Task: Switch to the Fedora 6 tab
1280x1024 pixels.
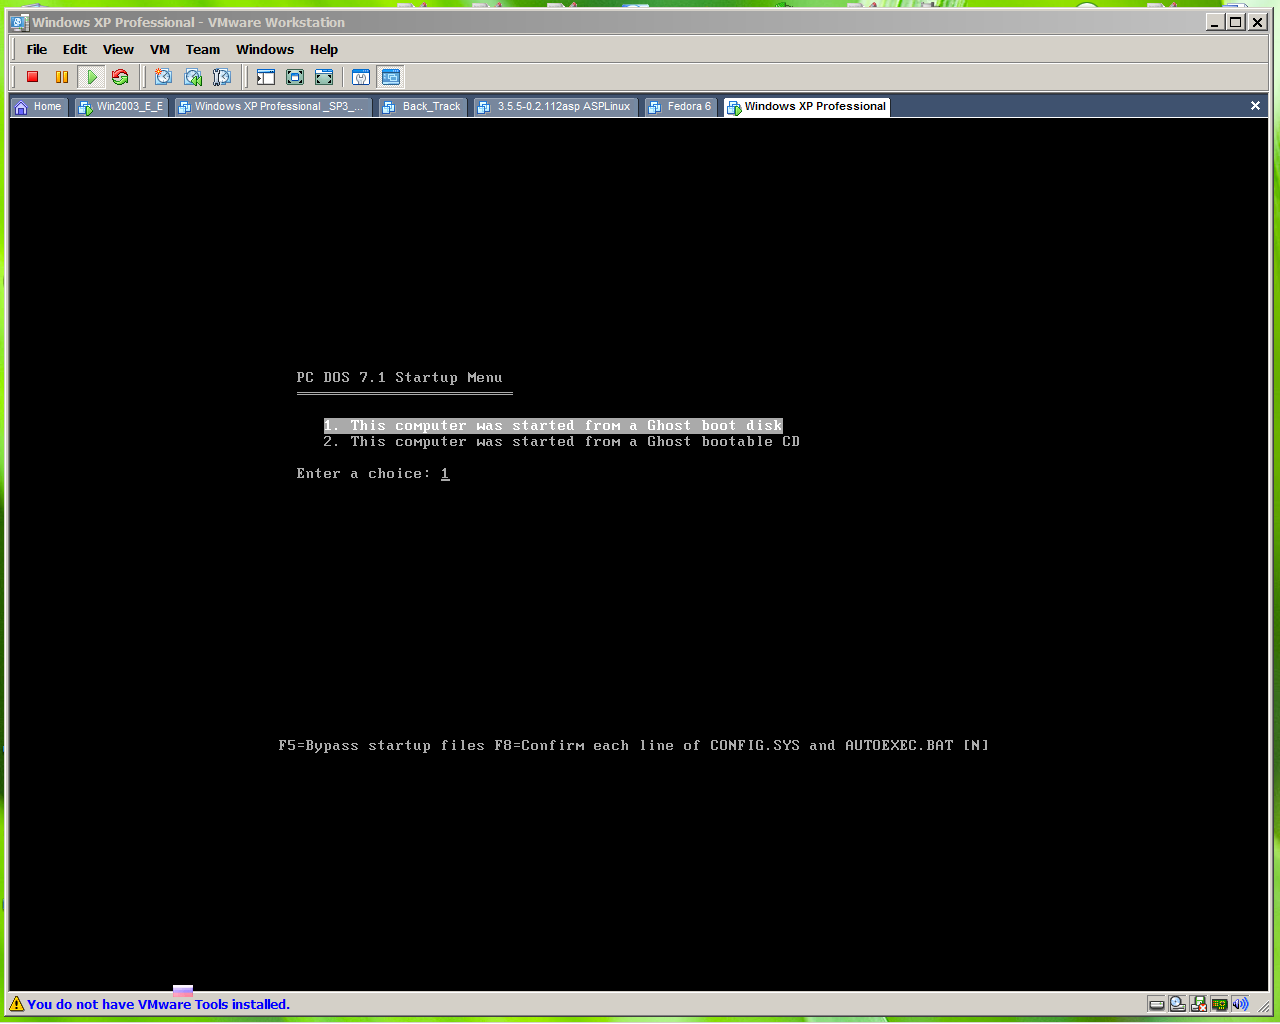Action: (681, 107)
